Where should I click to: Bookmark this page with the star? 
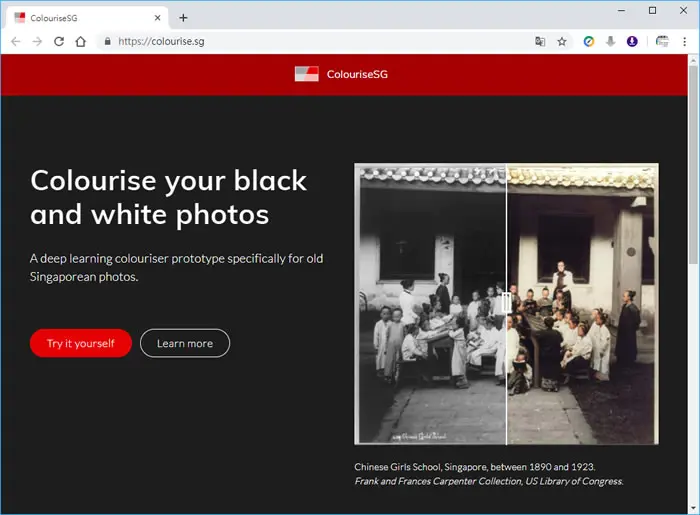[x=562, y=42]
